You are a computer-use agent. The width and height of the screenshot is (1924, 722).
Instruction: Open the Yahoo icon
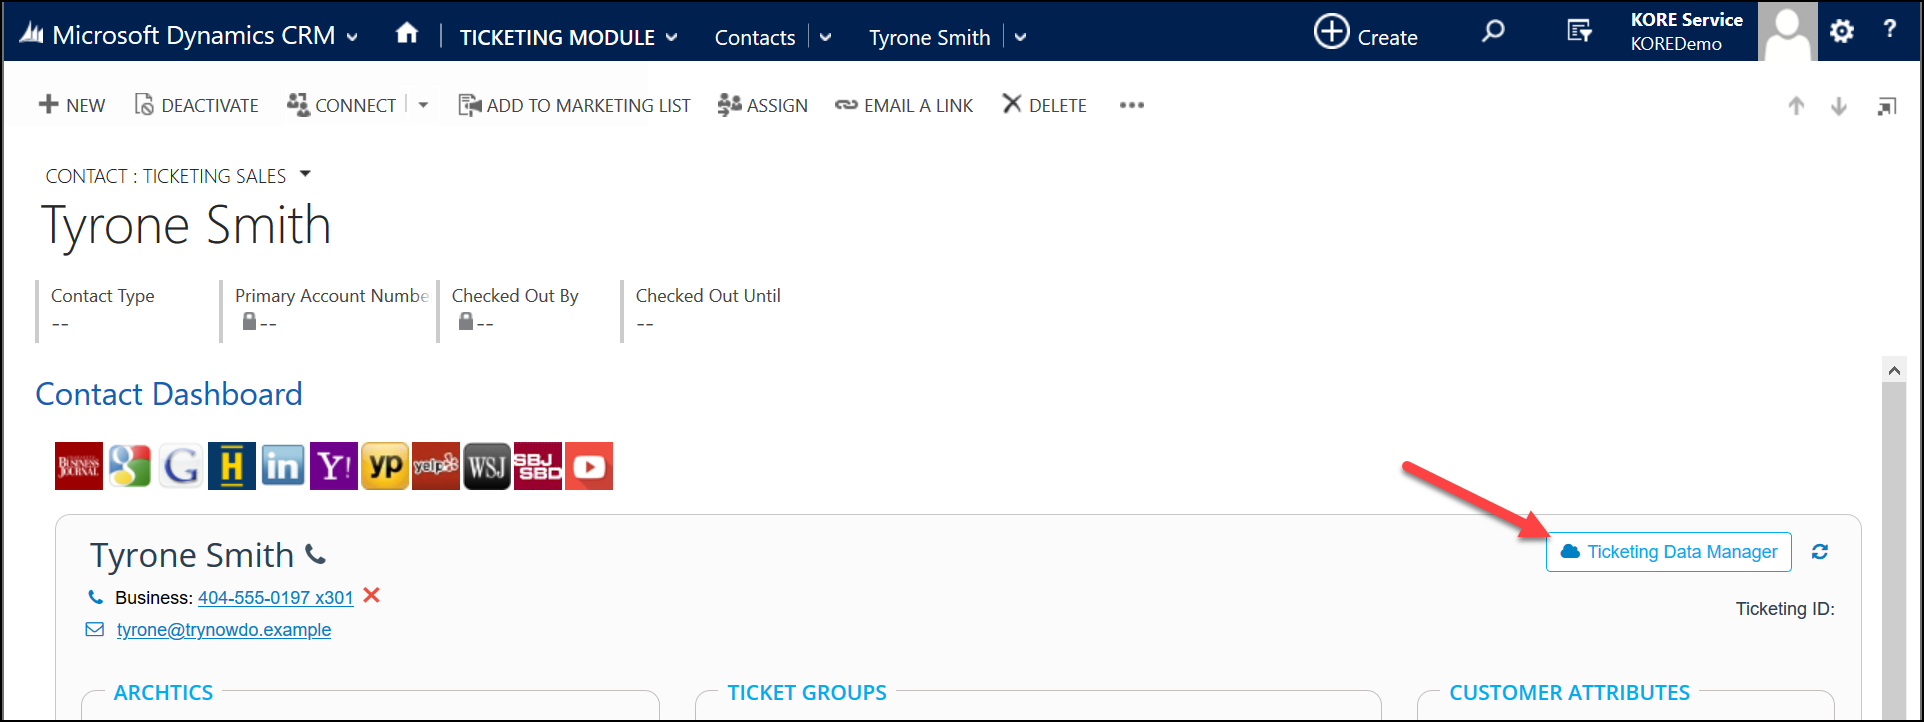pos(334,466)
